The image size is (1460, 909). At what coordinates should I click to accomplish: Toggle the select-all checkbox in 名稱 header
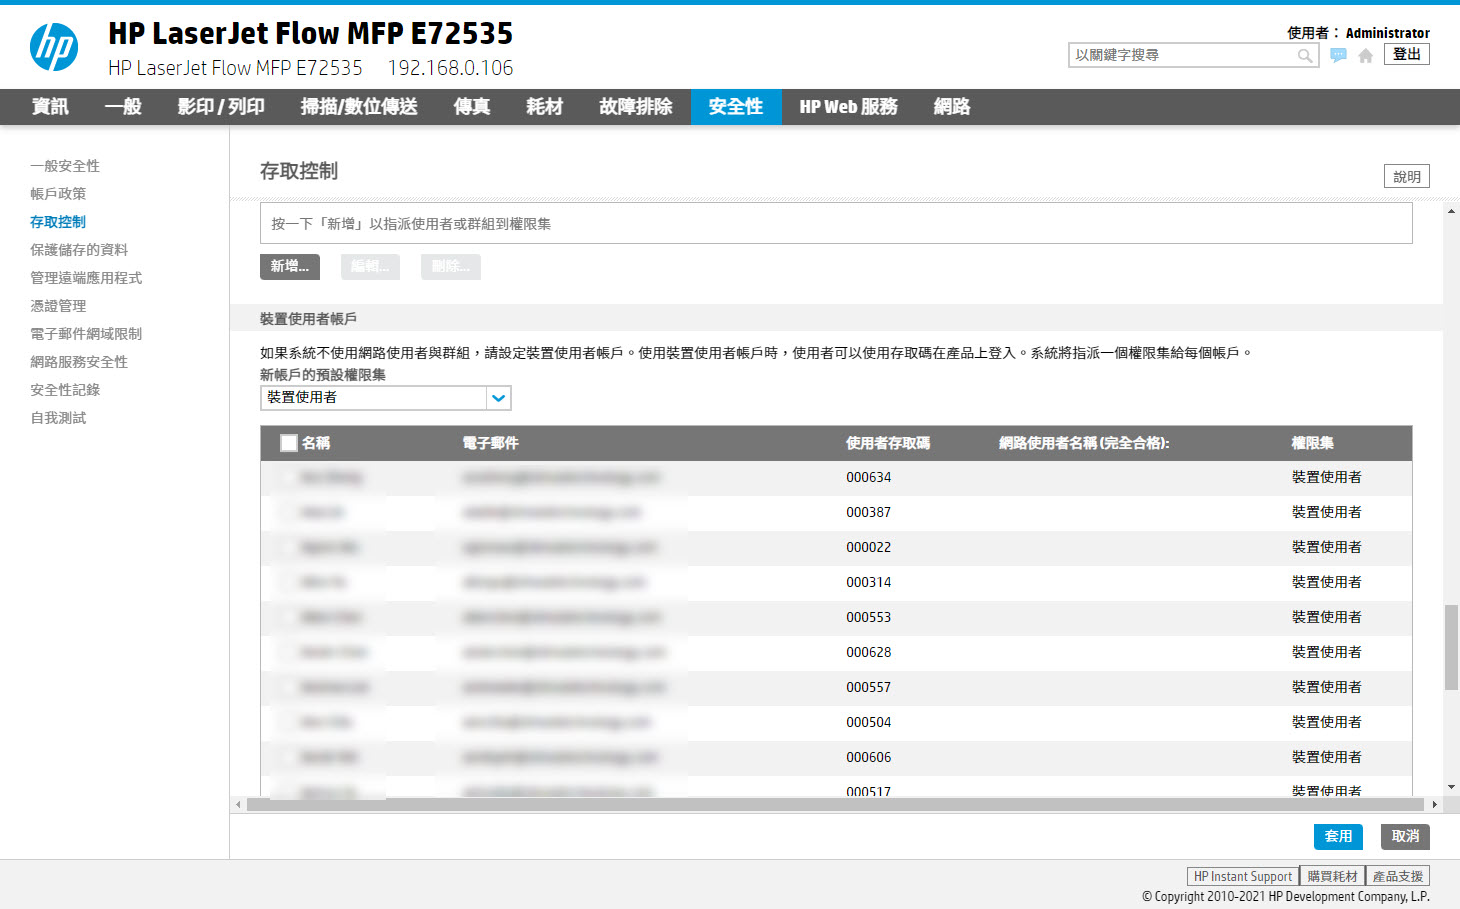click(288, 441)
